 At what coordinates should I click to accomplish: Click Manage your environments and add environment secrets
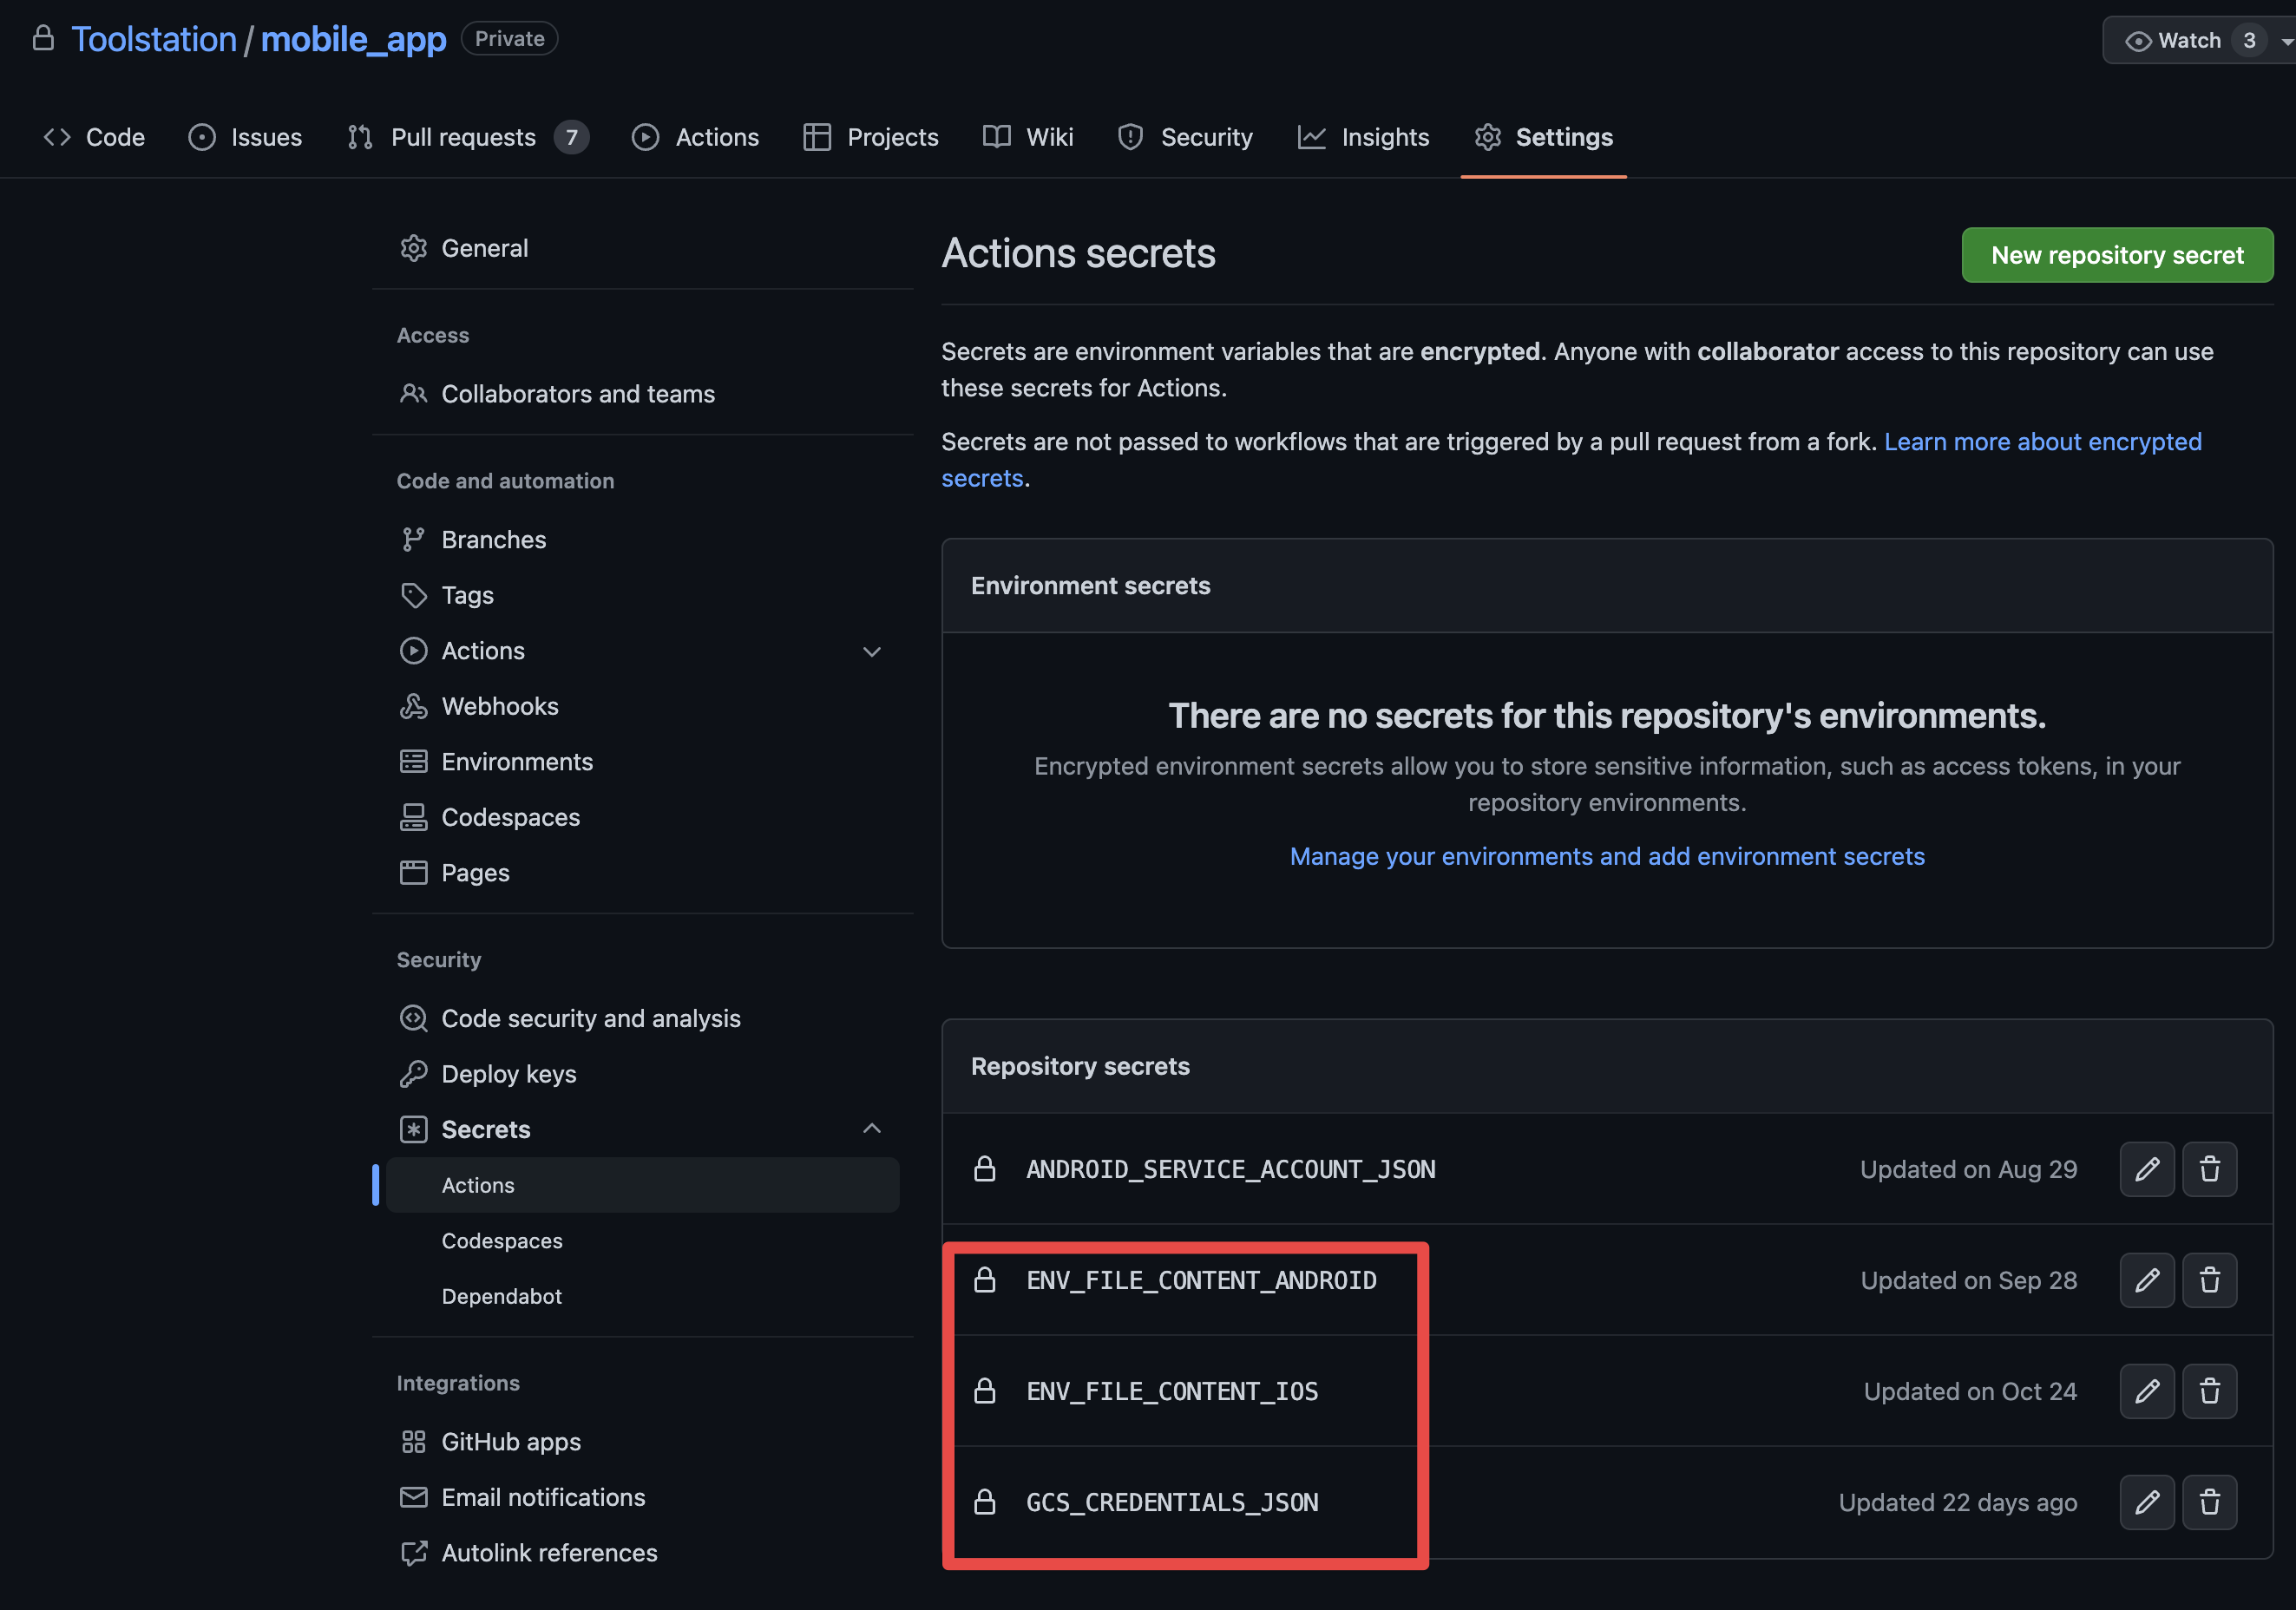1606,856
